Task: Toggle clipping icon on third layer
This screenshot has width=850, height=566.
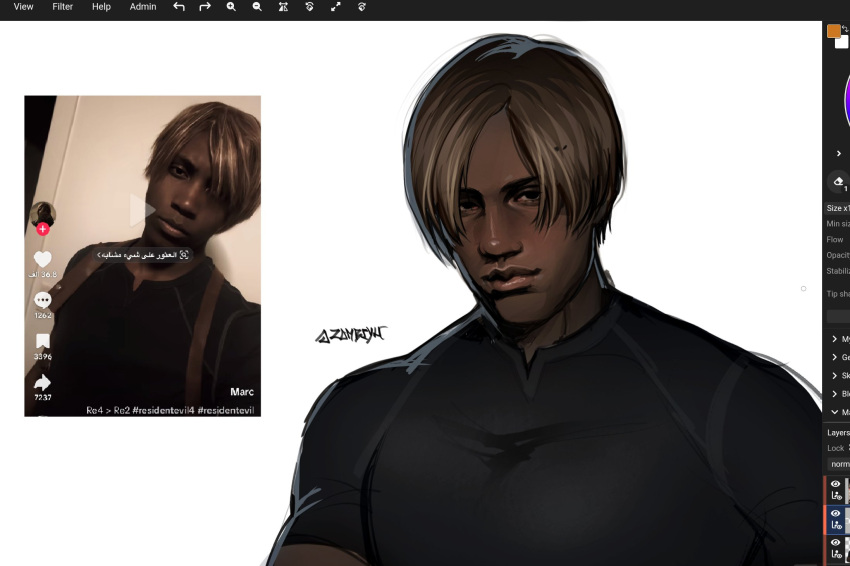Action: tap(836, 554)
